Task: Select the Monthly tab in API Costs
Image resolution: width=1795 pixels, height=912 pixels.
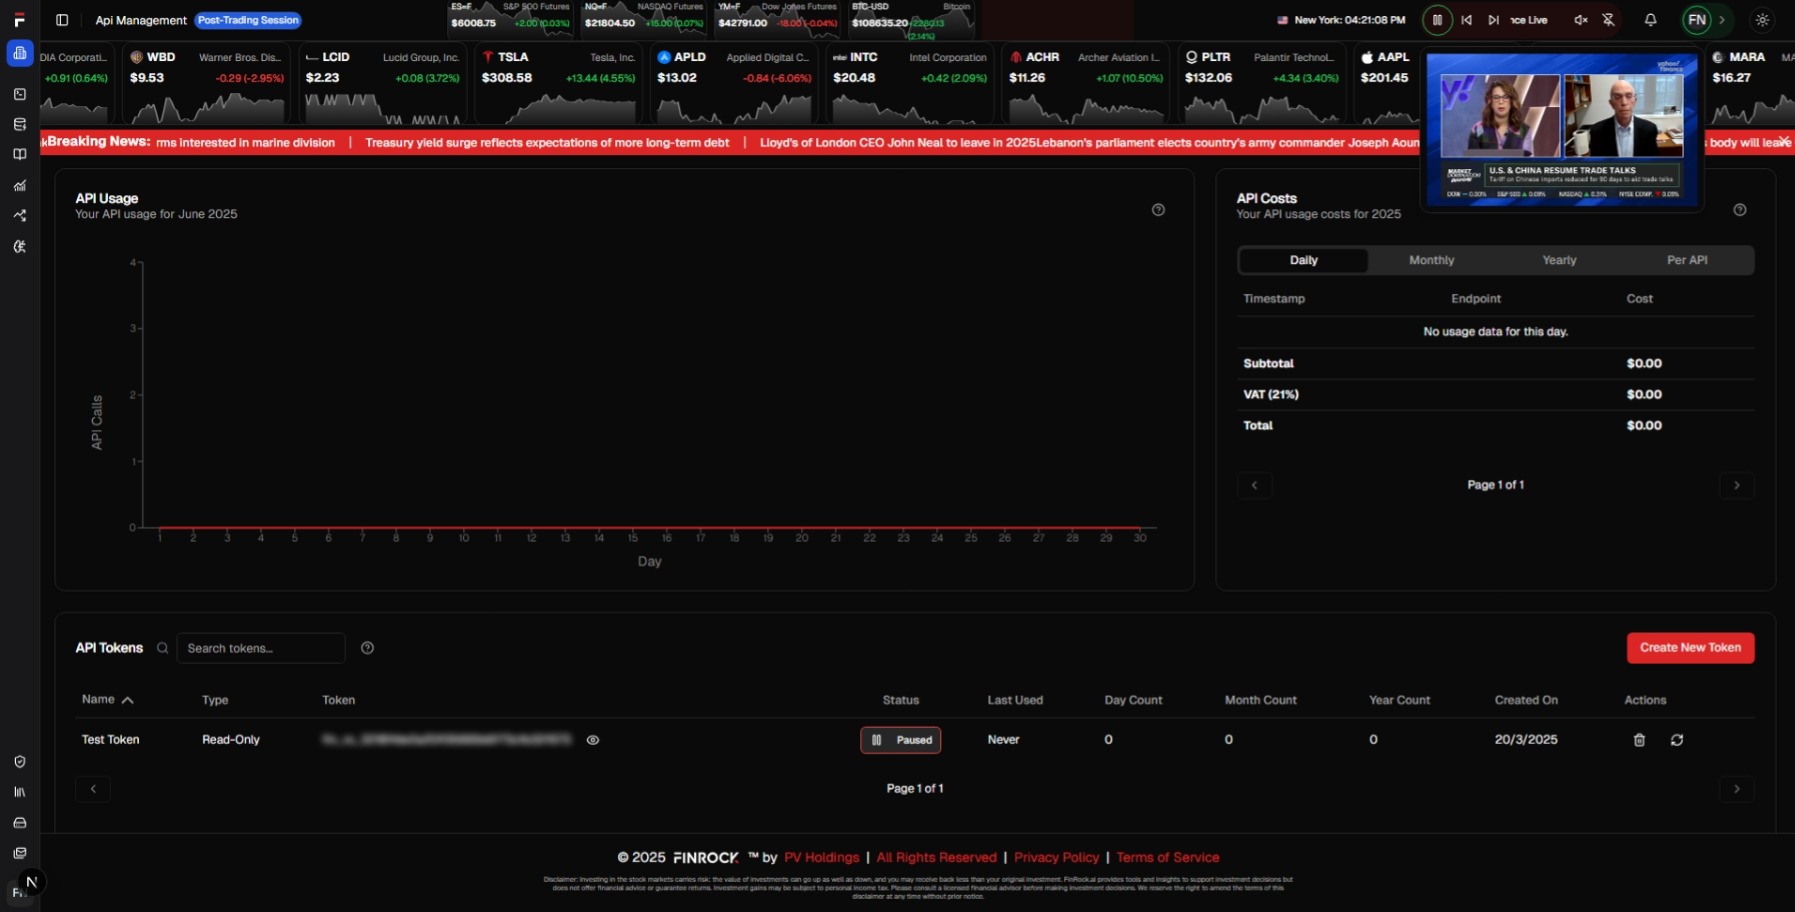Action: click(x=1431, y=260)
